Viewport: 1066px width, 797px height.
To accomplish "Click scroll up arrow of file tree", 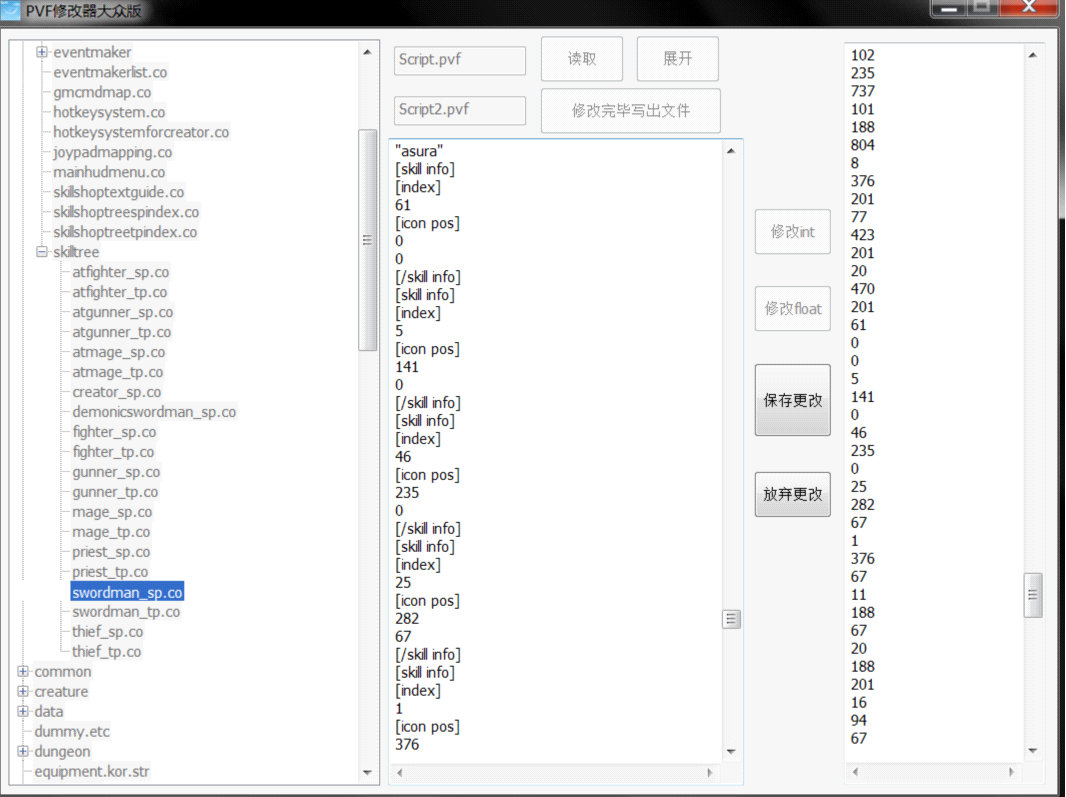I will coord(367,52).
